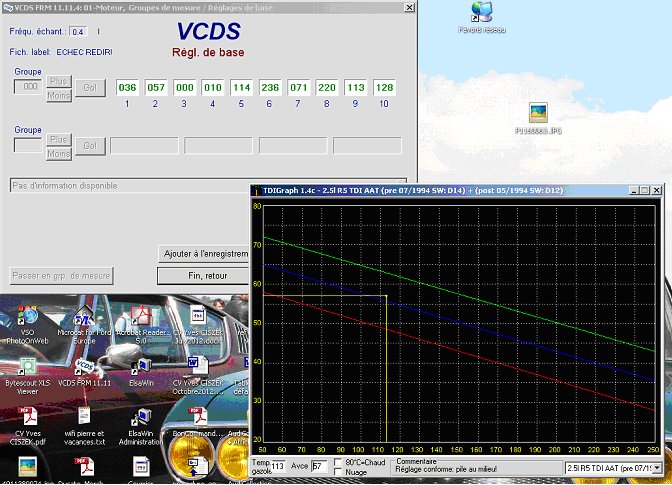The image size is (672, 485).
Task: Select CV Yves CISZEK.pdf file icon
Action: coord(27,417)
